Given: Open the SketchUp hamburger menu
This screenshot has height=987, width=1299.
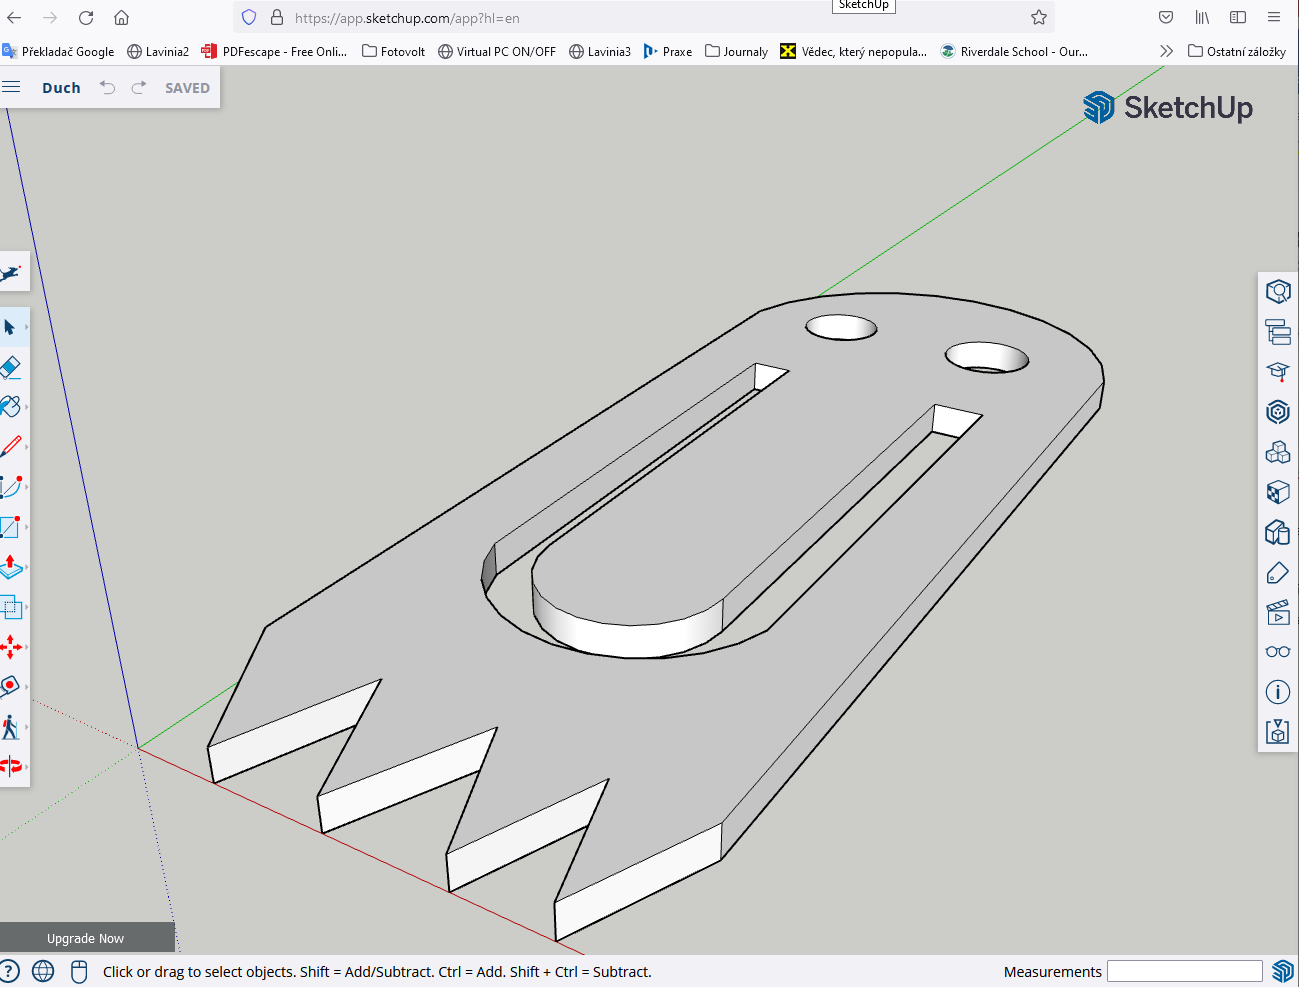Looking at the screenshot, I should click(11, 87).
